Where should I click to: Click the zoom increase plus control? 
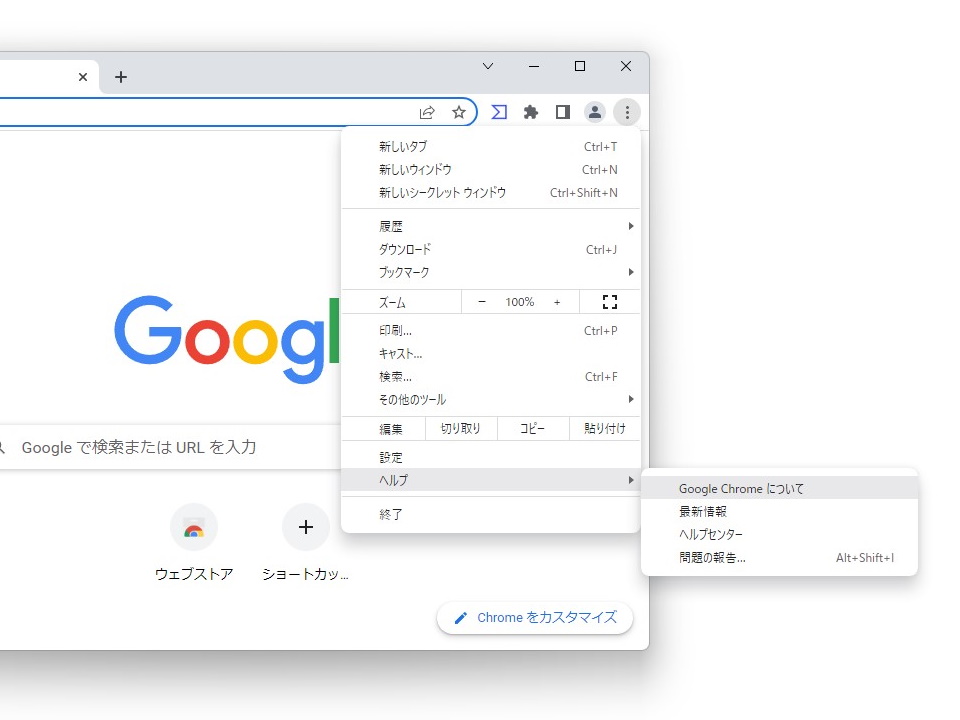(x=557, y=301)
